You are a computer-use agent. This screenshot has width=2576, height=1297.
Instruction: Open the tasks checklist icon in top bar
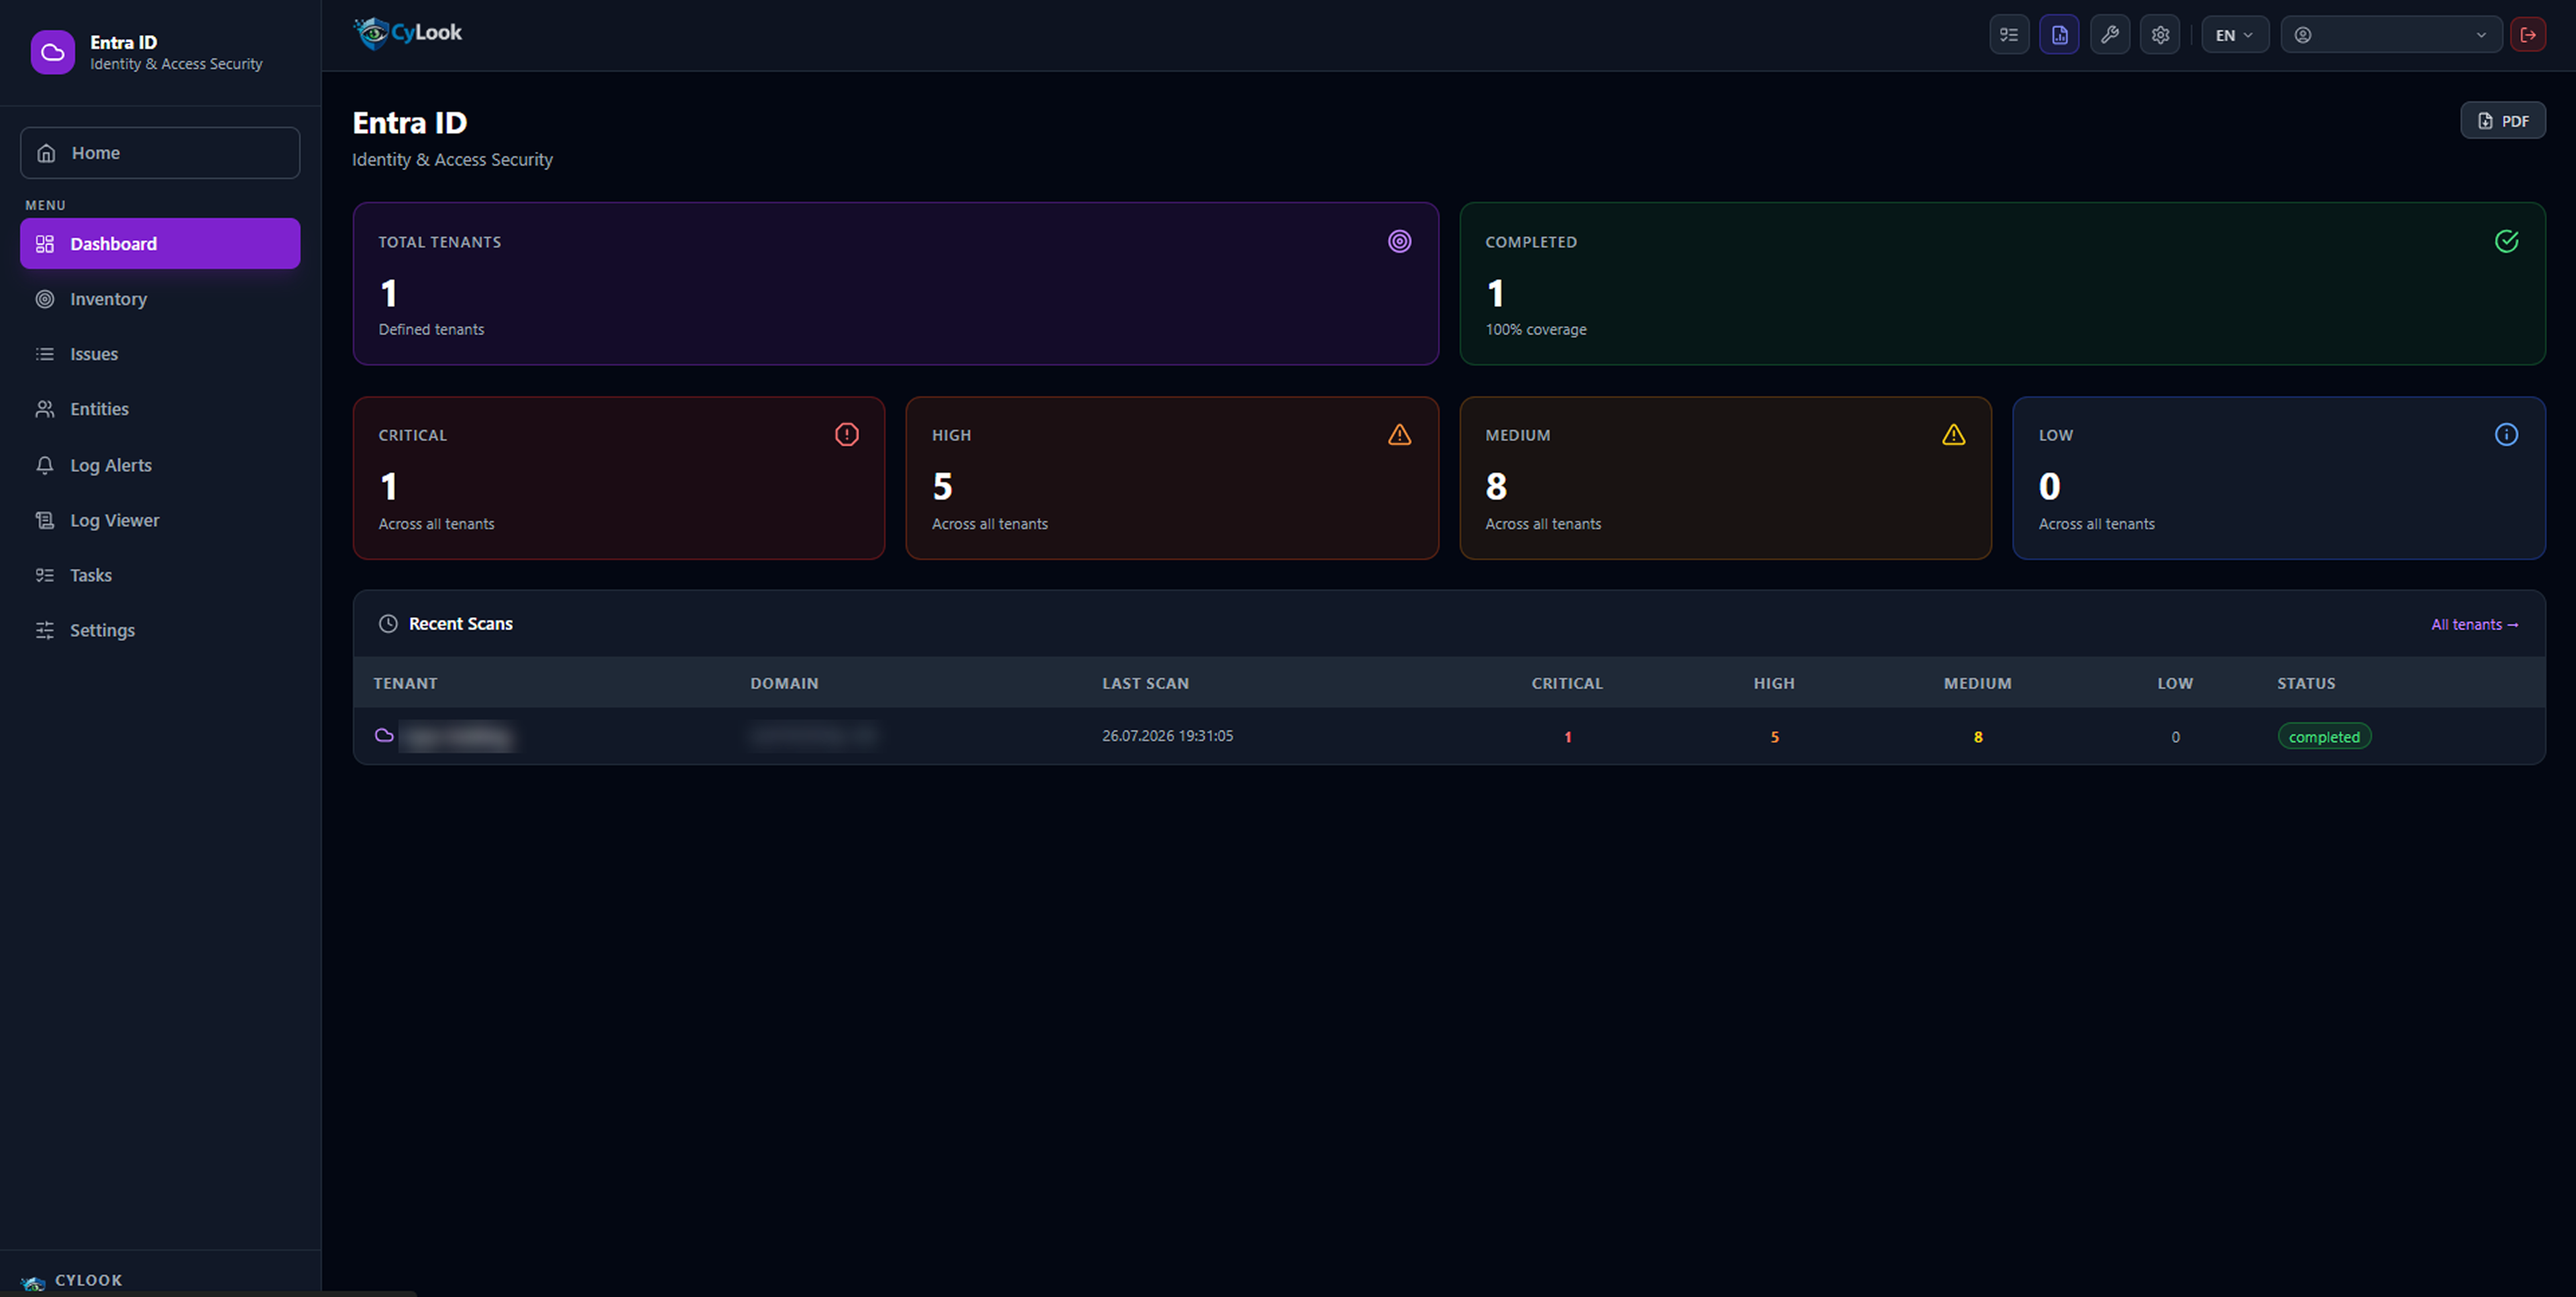[2008, 35]
